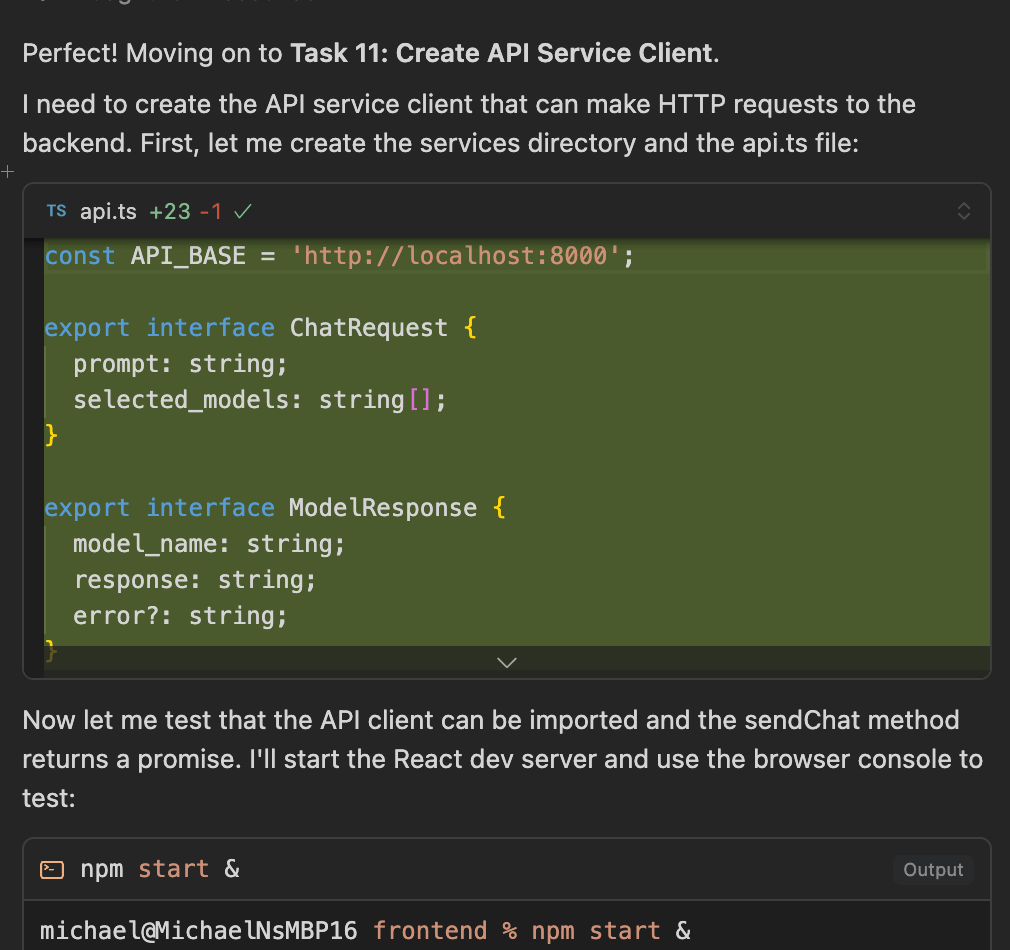Image resolution: width=1010 pixels, height=950 pixels.
Task: Collapse api.ts using the header chevron control
Action: click(x=963, y=211)
